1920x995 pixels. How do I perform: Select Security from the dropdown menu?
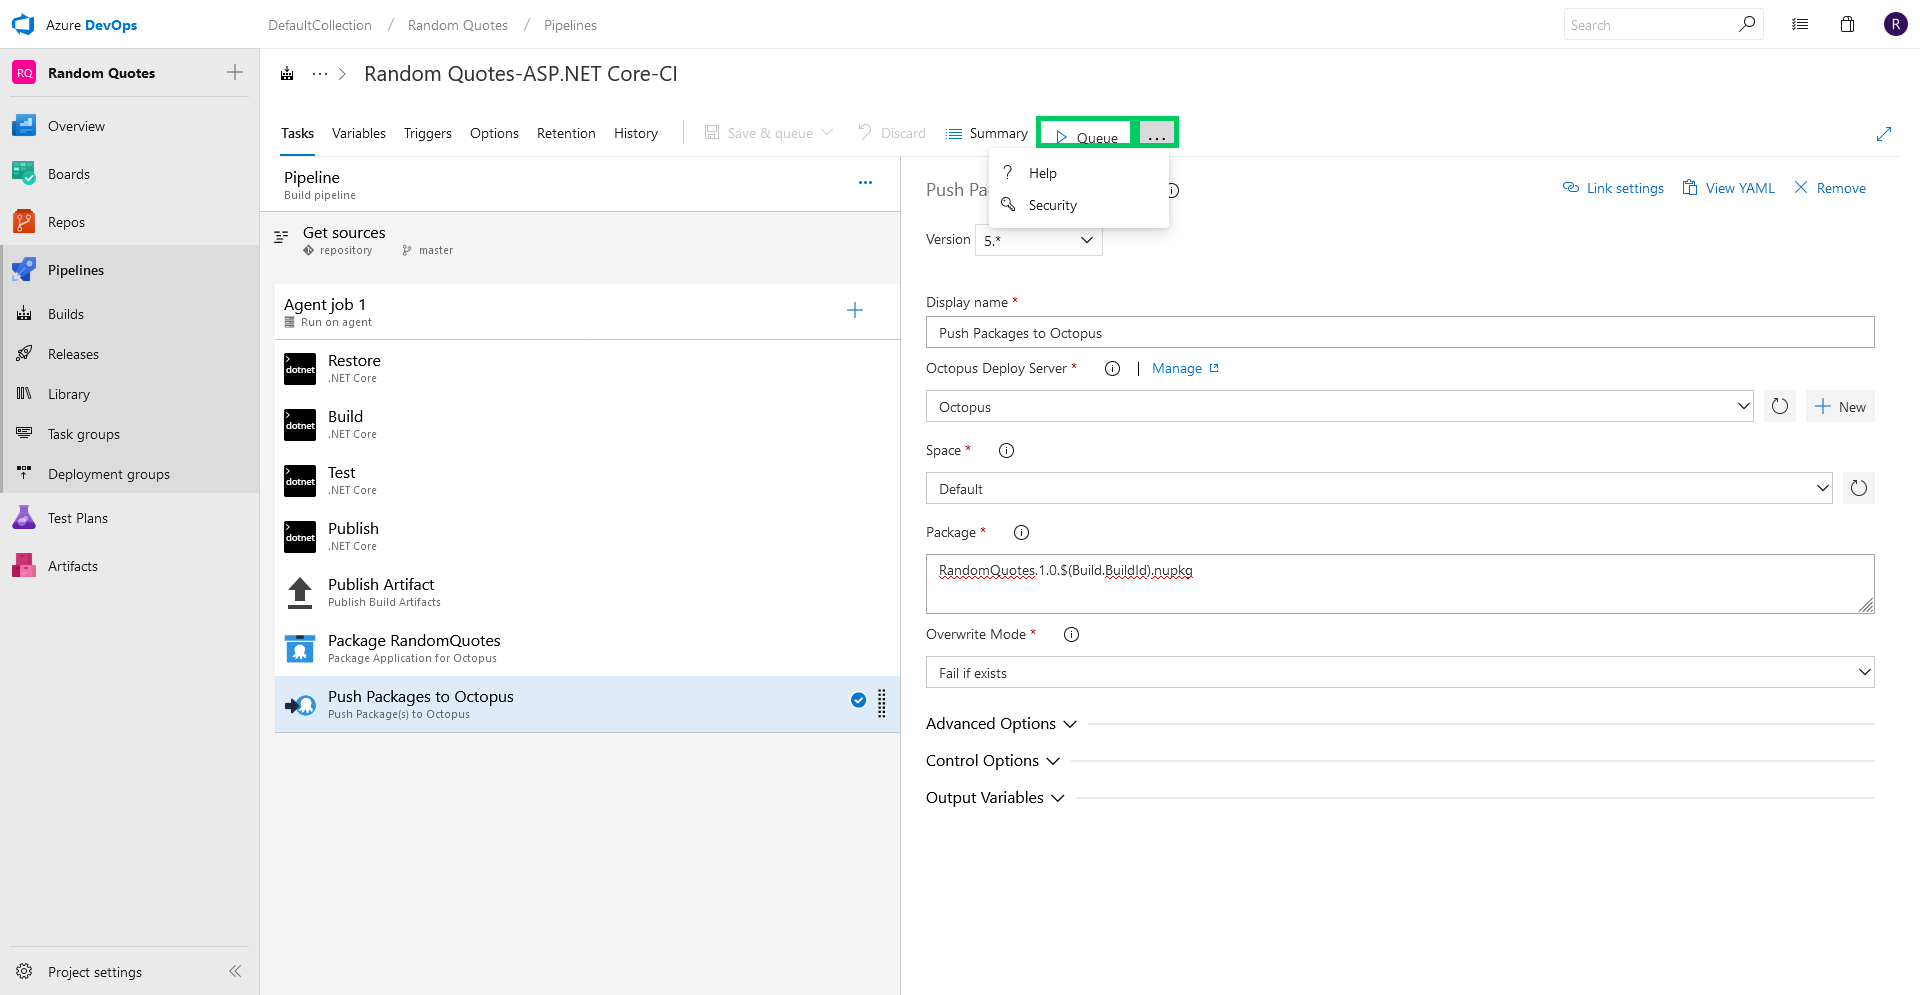(1079, 205)
